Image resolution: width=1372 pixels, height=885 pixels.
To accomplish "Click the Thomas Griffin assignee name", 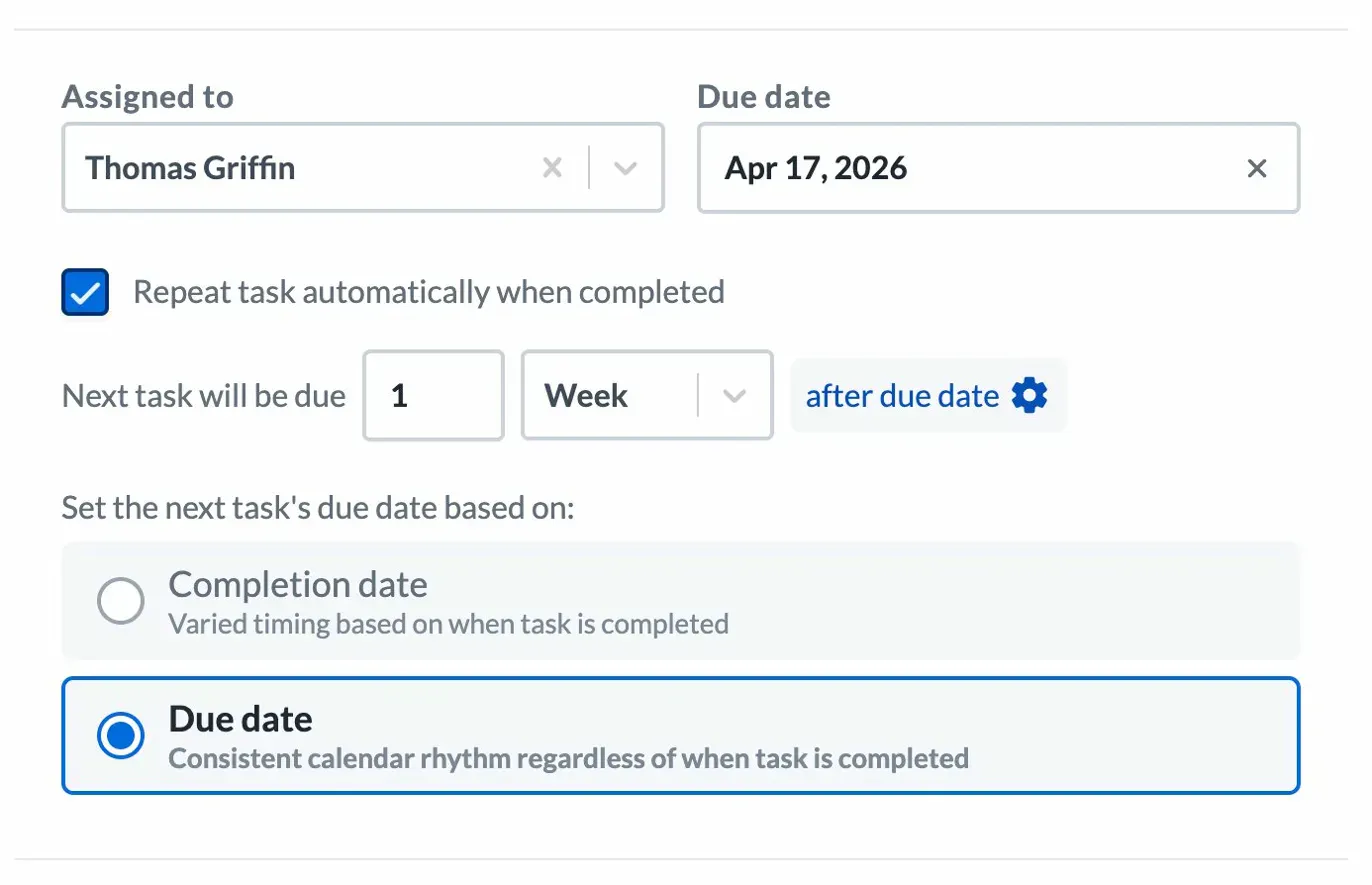I will (x=190, y=168).
